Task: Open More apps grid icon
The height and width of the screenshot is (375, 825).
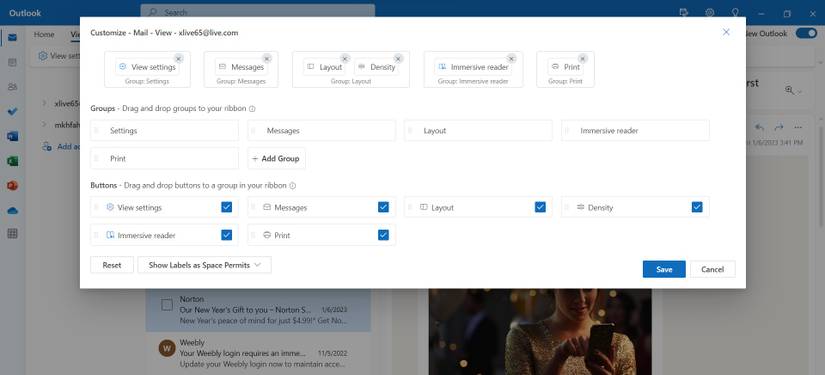Action: [x=13, y=234]
